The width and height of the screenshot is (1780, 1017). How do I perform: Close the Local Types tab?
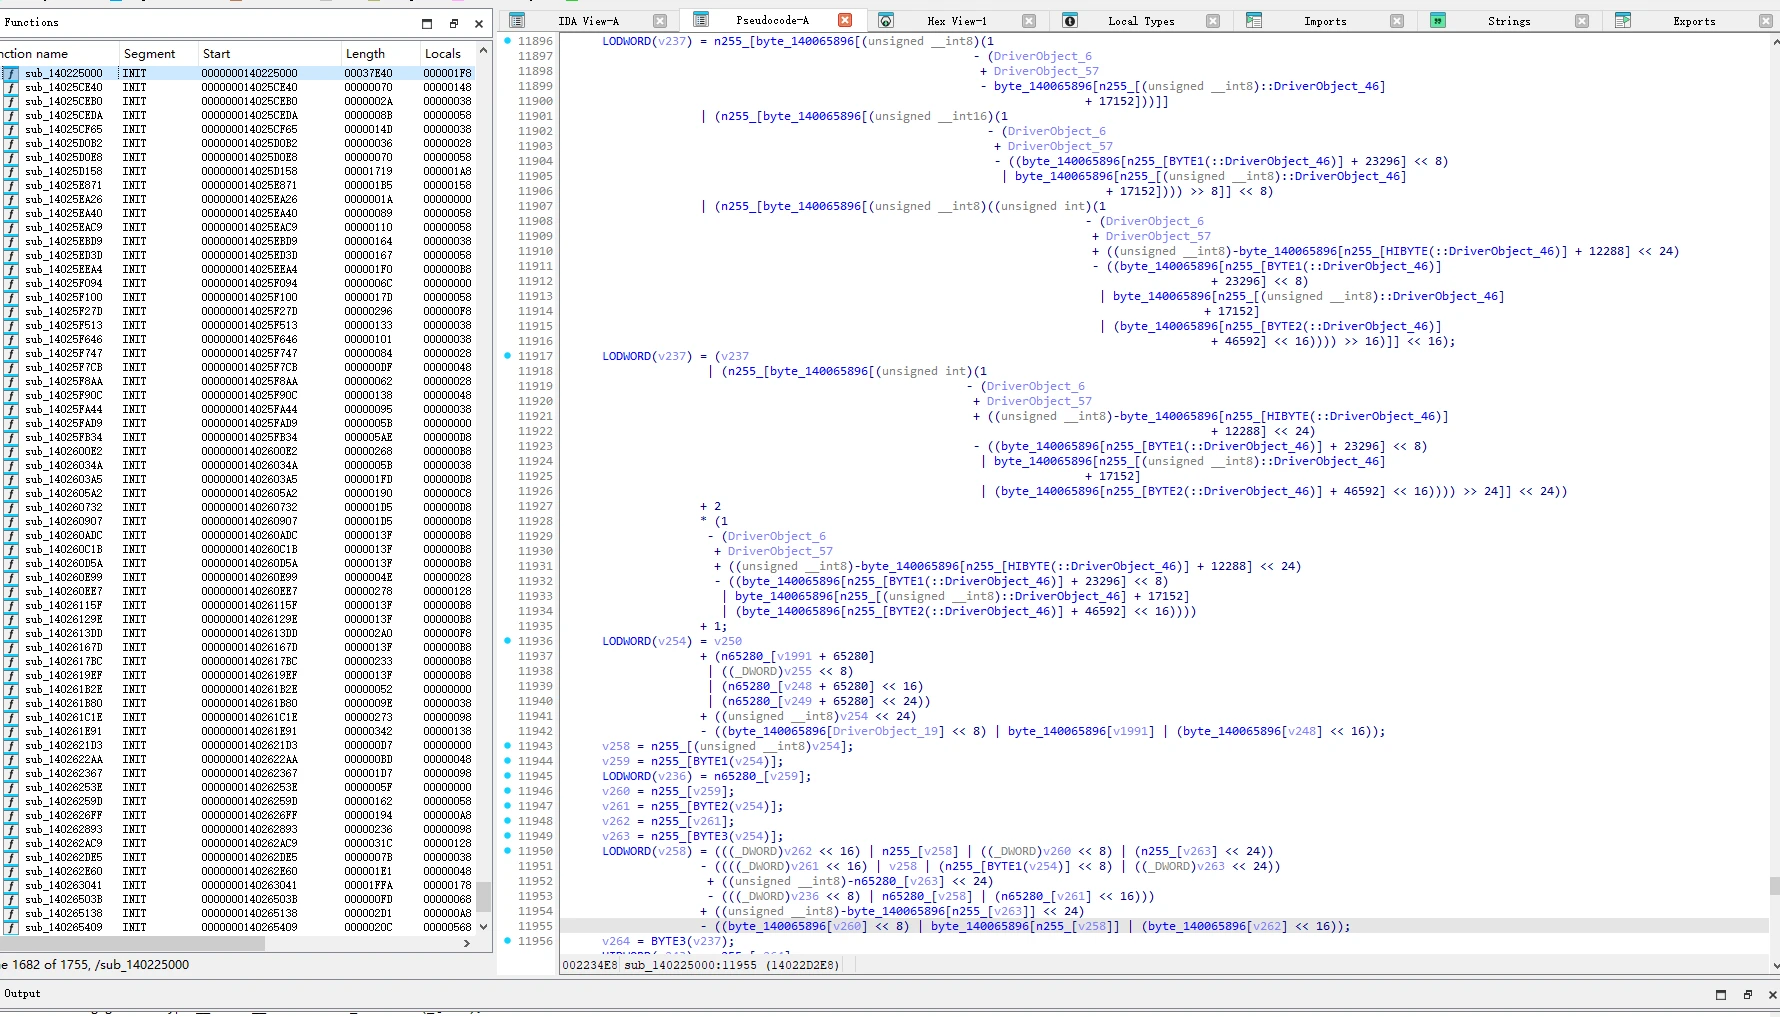coord(1213,21)
